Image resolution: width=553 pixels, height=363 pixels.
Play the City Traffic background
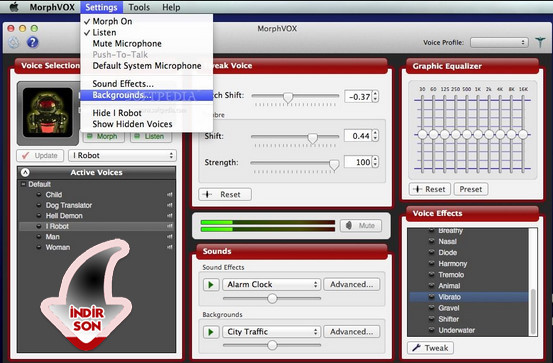tap(211, 332)
